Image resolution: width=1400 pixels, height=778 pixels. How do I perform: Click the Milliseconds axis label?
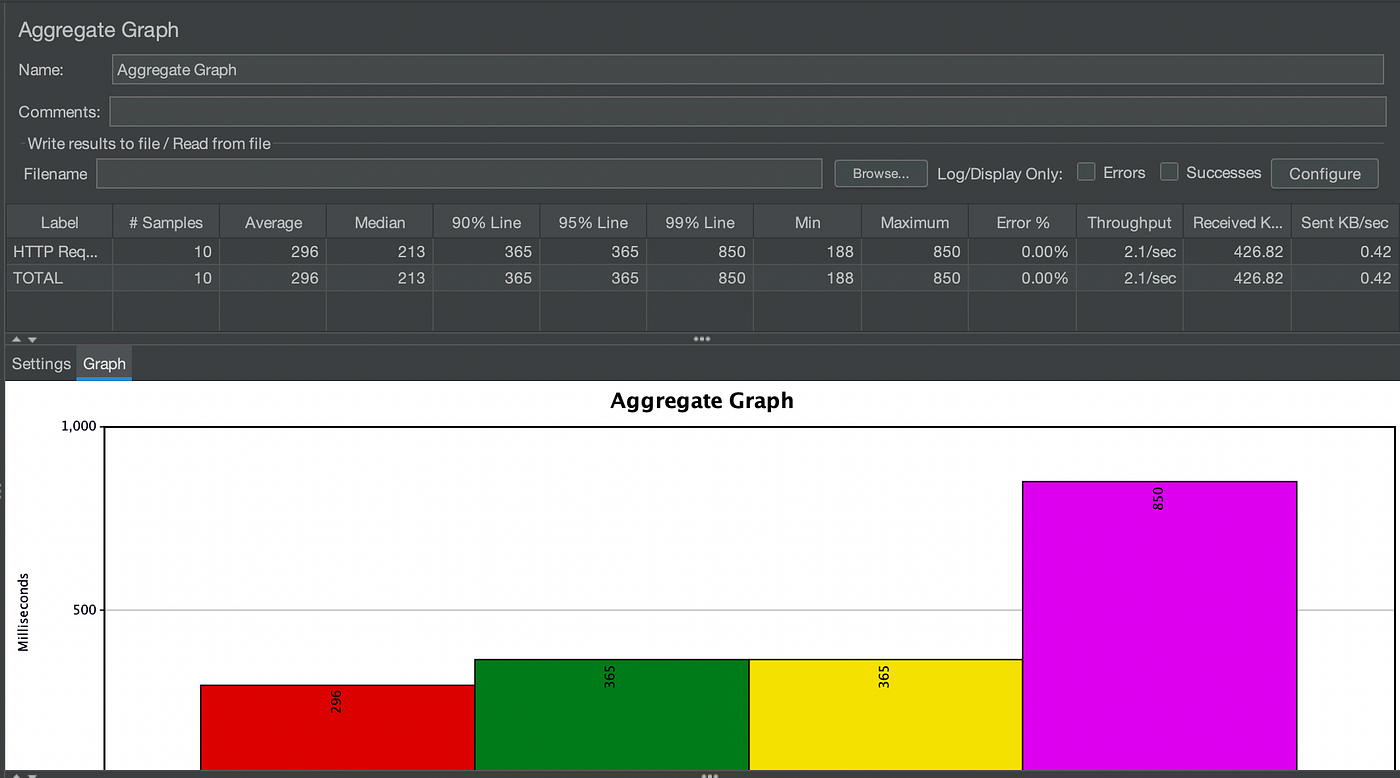[x=24, y=612]
